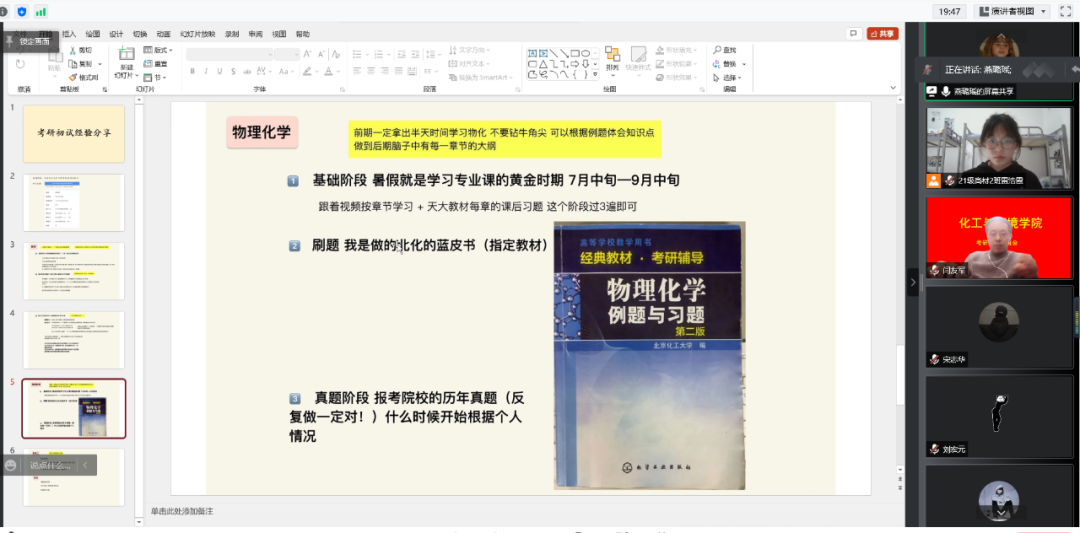This screenshot has width=1080, height=533.
Task: Switch to the 动画 (Animations) tab
Action: click(x=163, y=33)
